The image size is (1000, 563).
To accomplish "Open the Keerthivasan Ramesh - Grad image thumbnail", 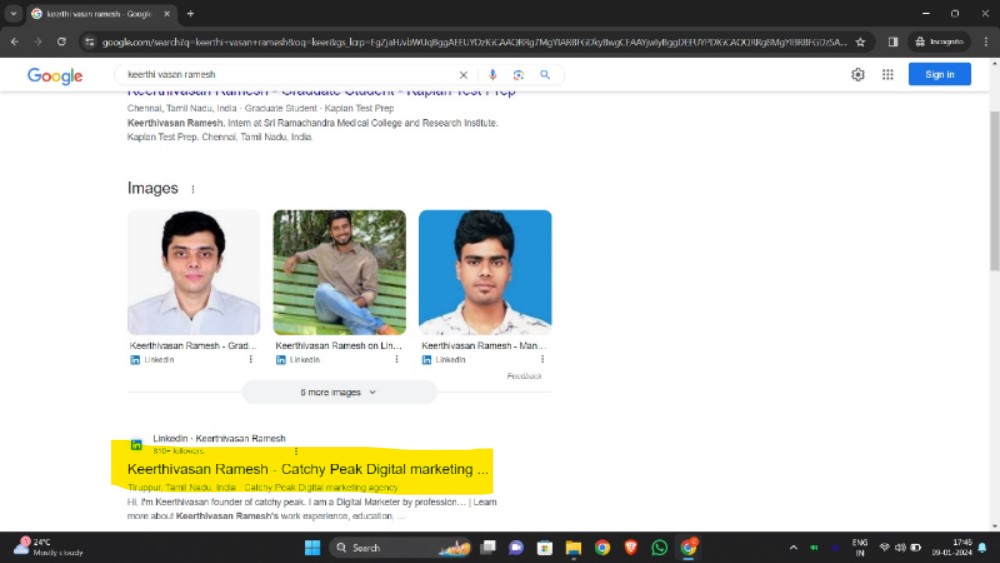I will click(194, 272).
